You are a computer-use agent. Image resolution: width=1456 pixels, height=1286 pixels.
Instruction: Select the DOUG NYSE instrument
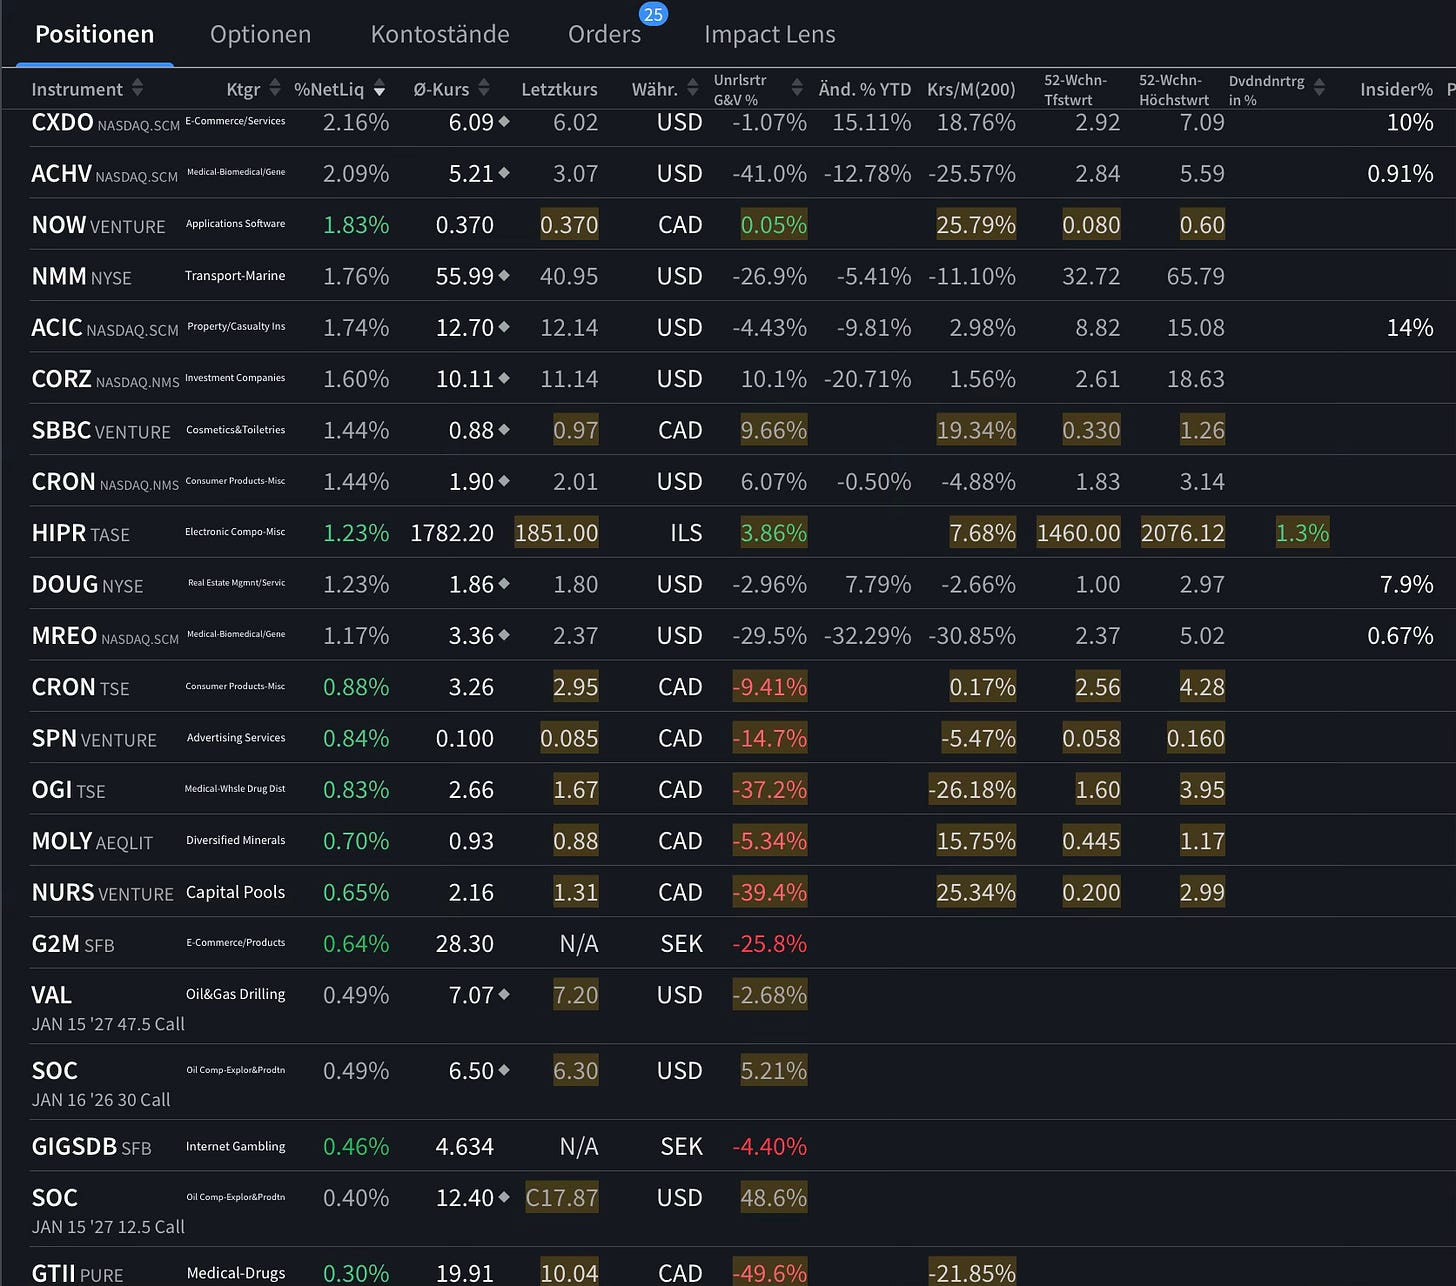click(87, 584)
